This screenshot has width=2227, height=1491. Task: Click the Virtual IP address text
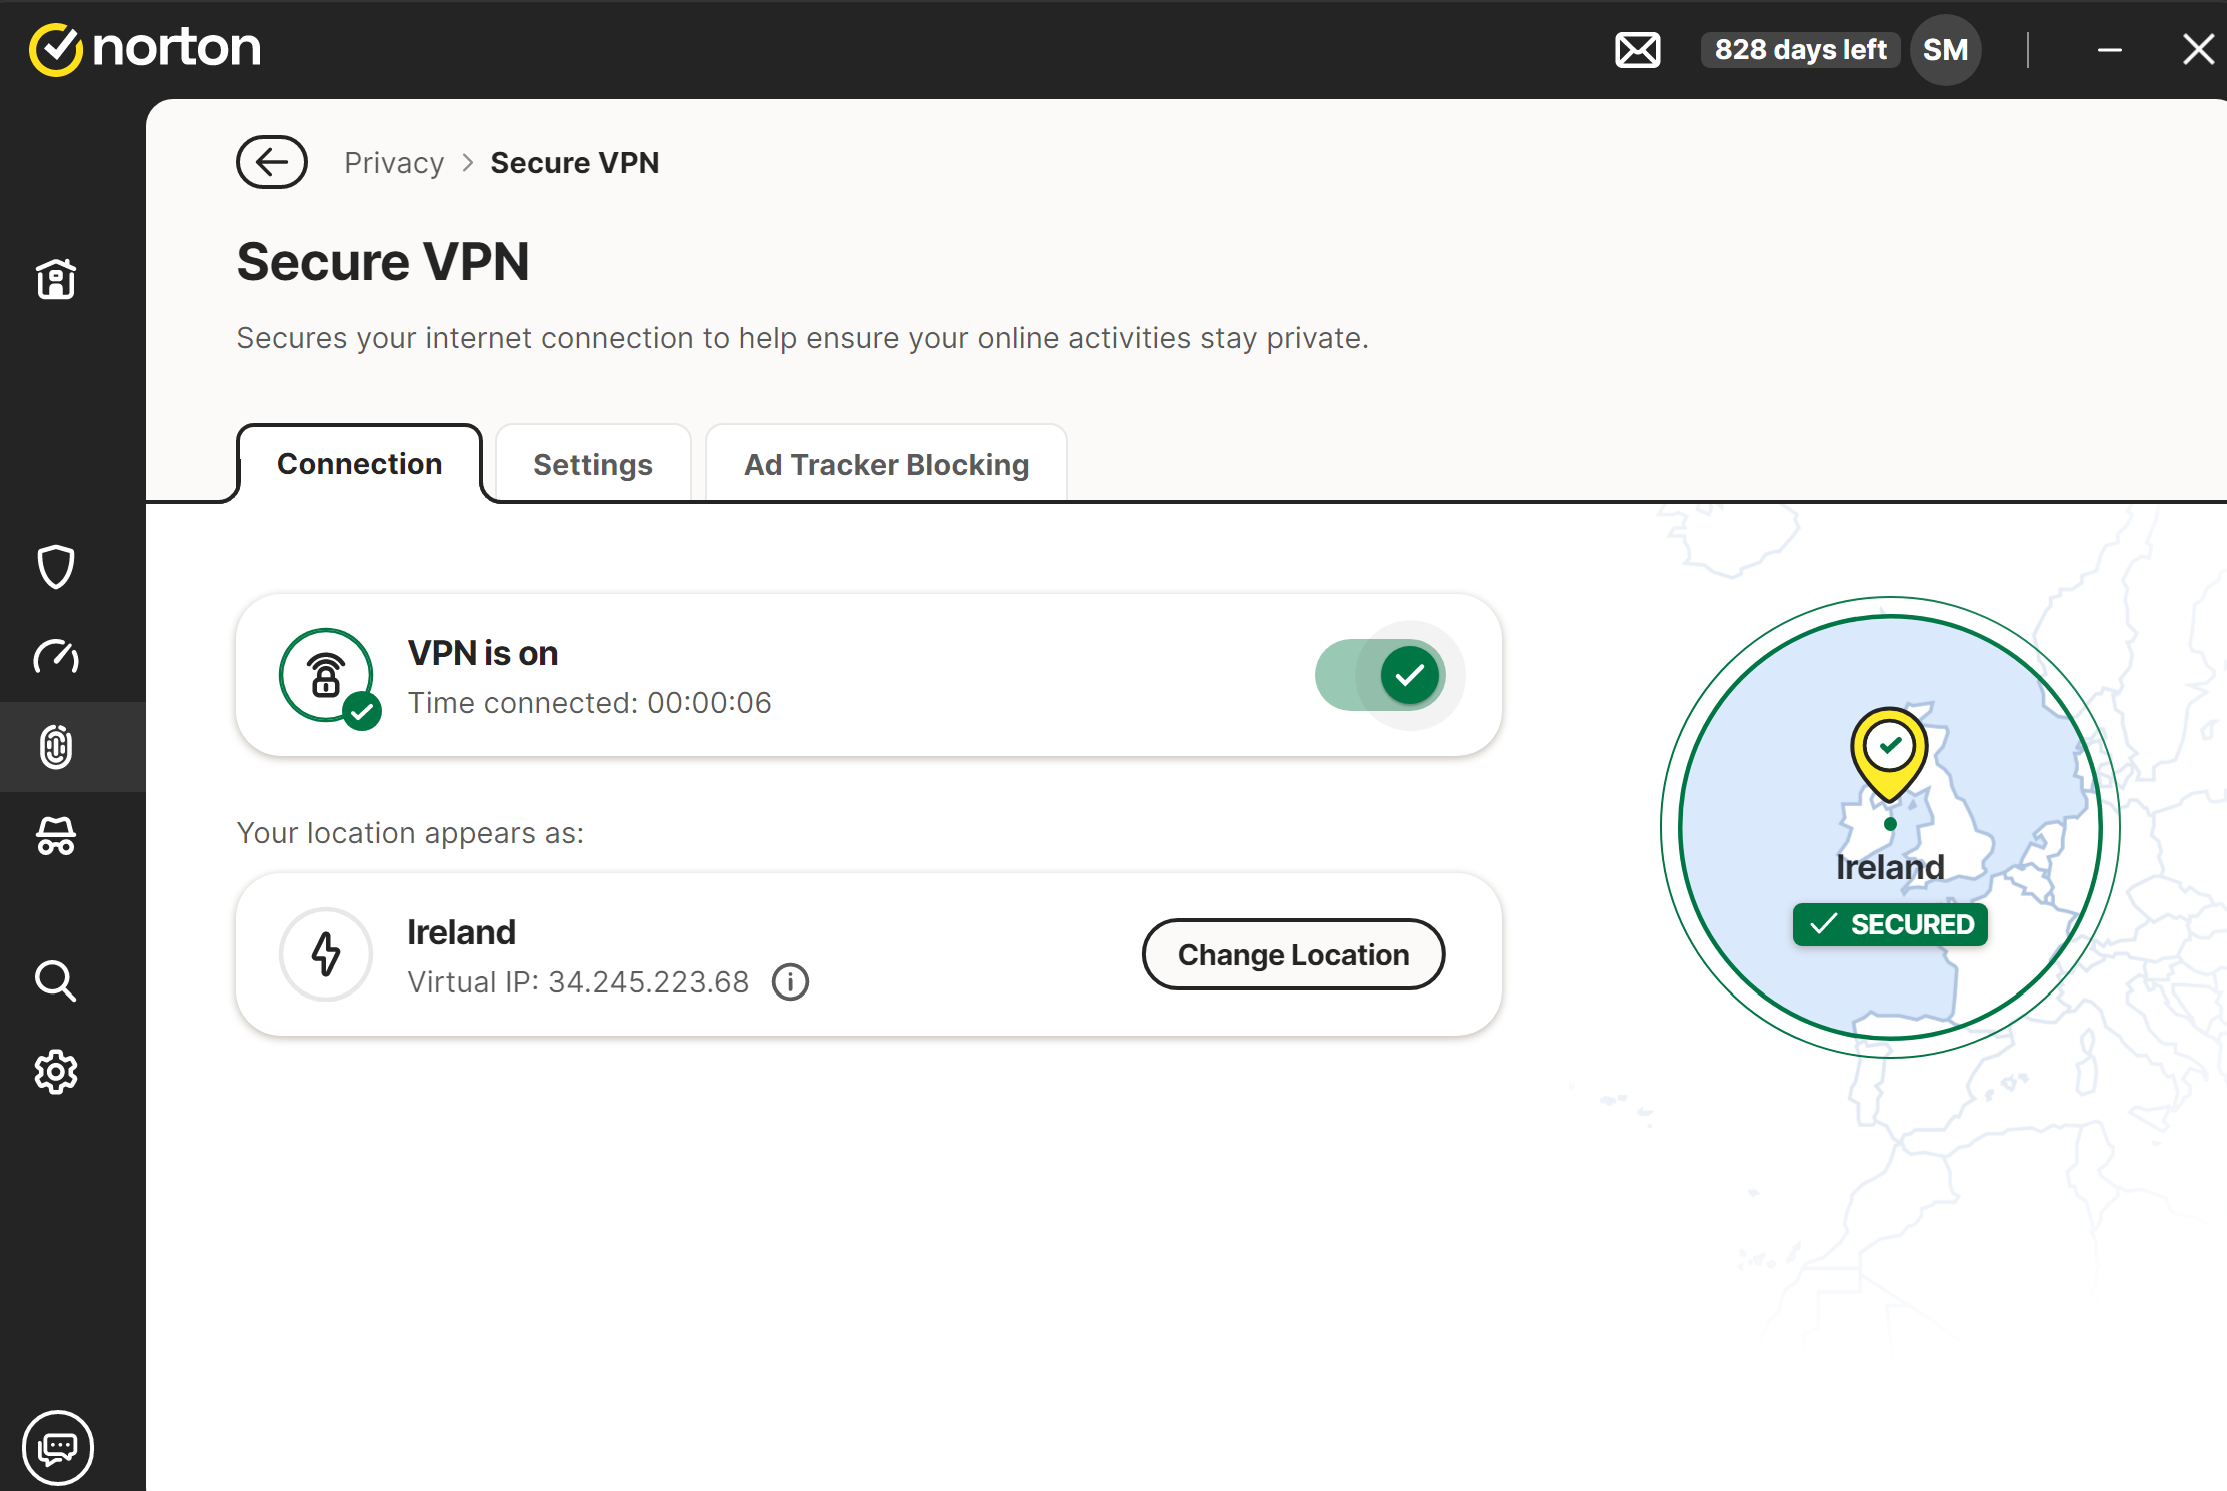click(578, 982)
